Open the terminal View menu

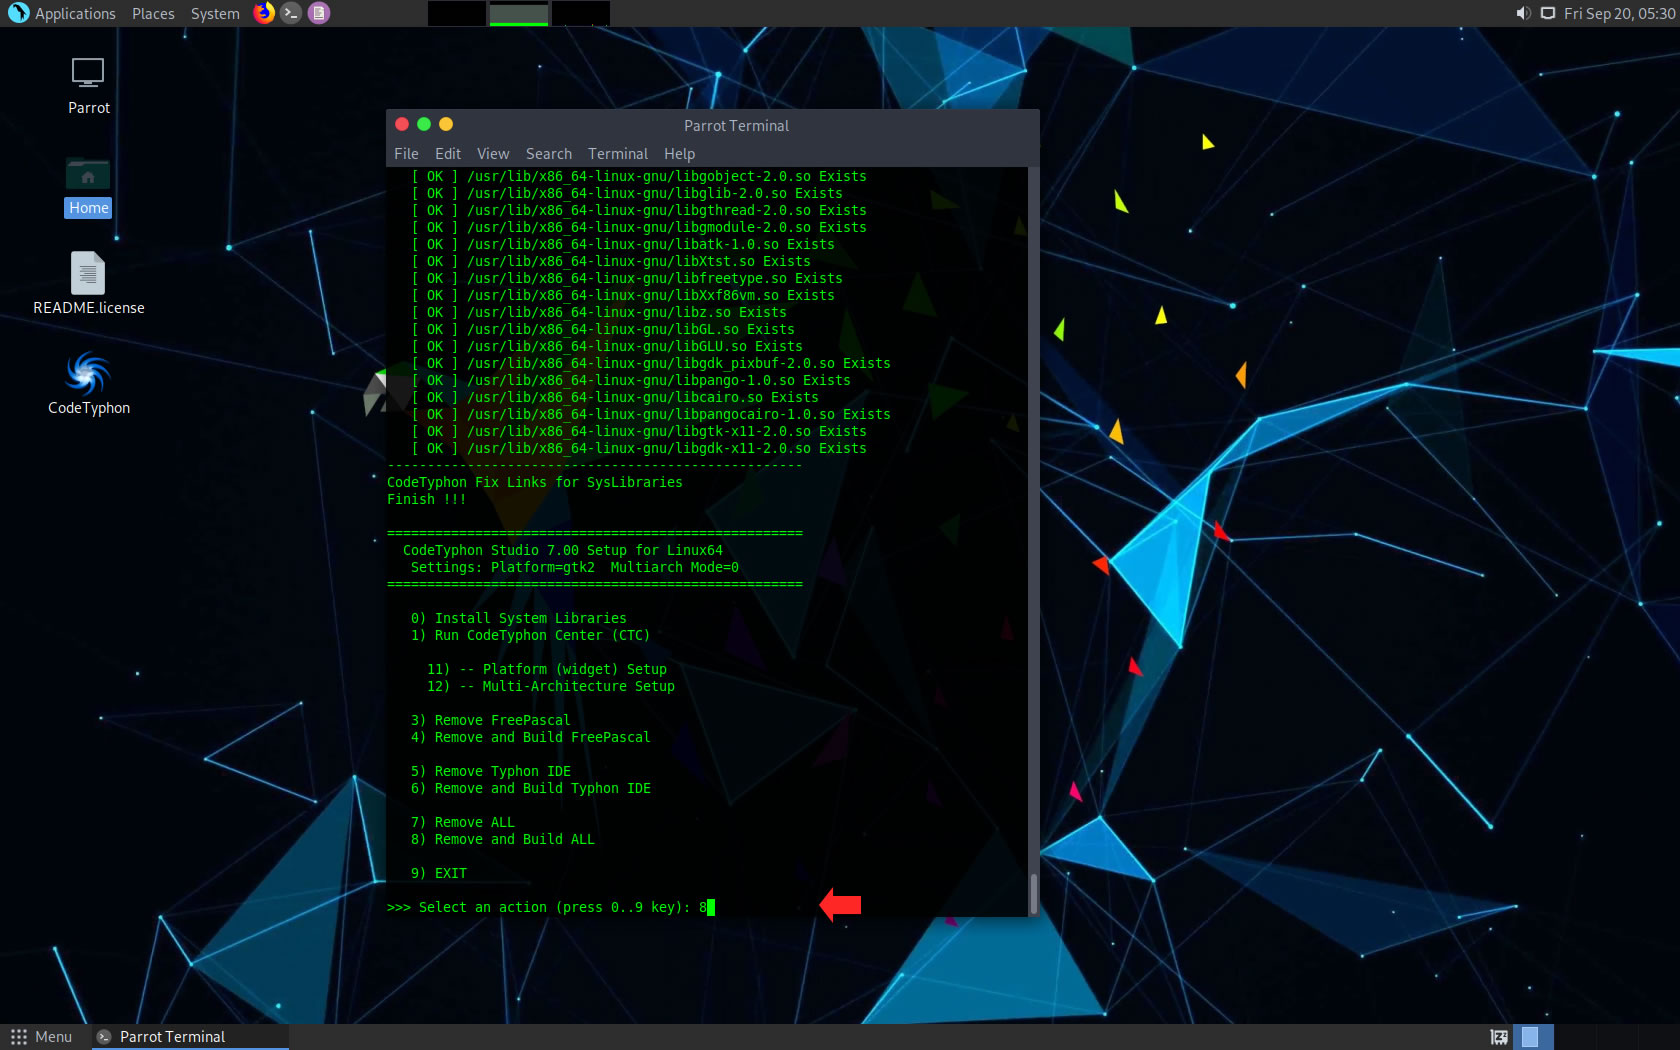point(493,154)
